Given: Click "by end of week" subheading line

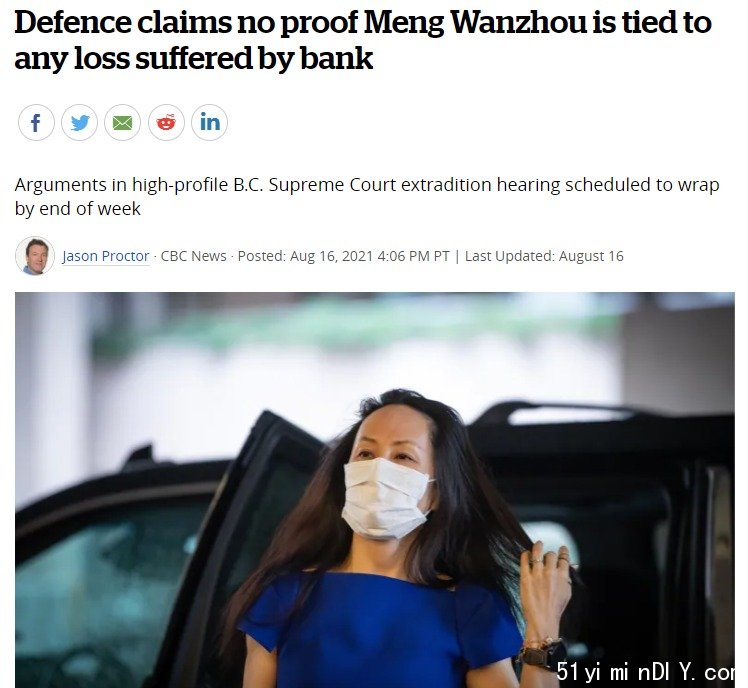Looking at the screenshot, I should point(78,209).
